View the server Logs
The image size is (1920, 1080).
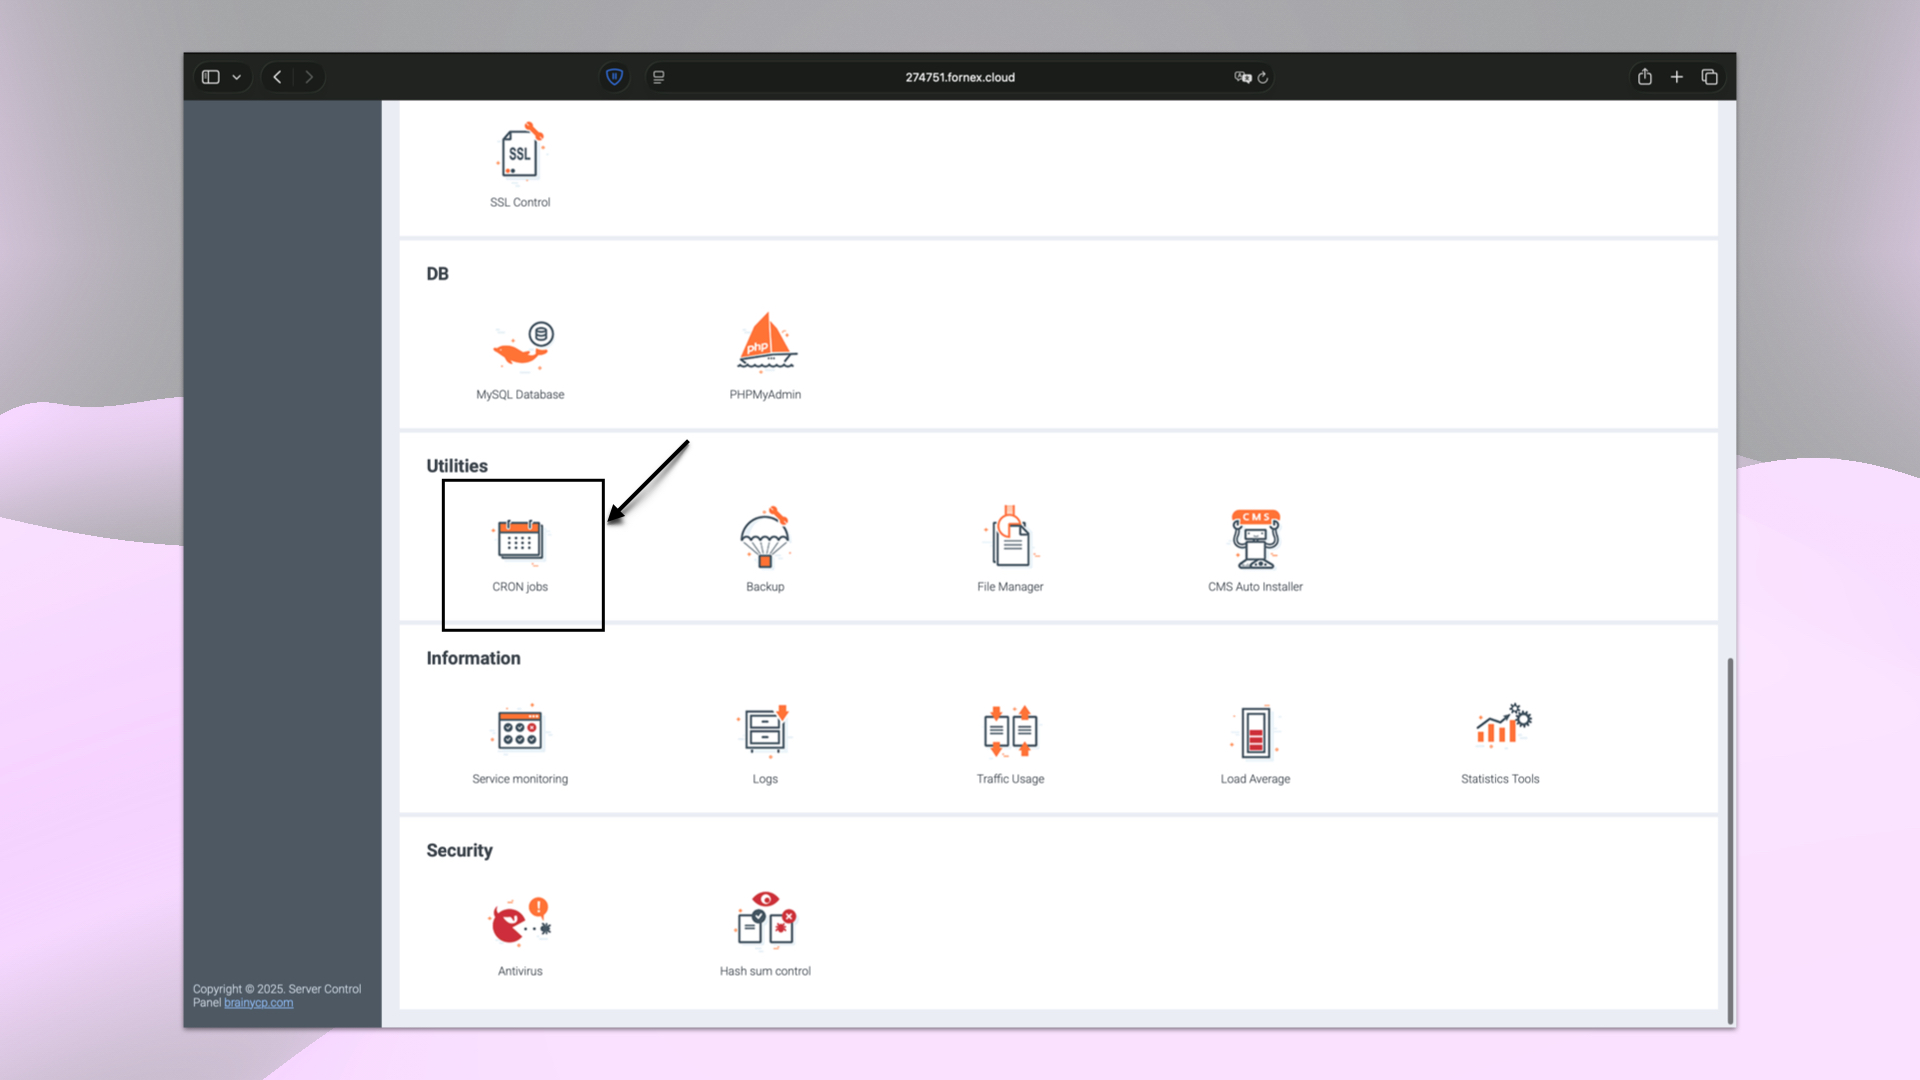point(765,738)
